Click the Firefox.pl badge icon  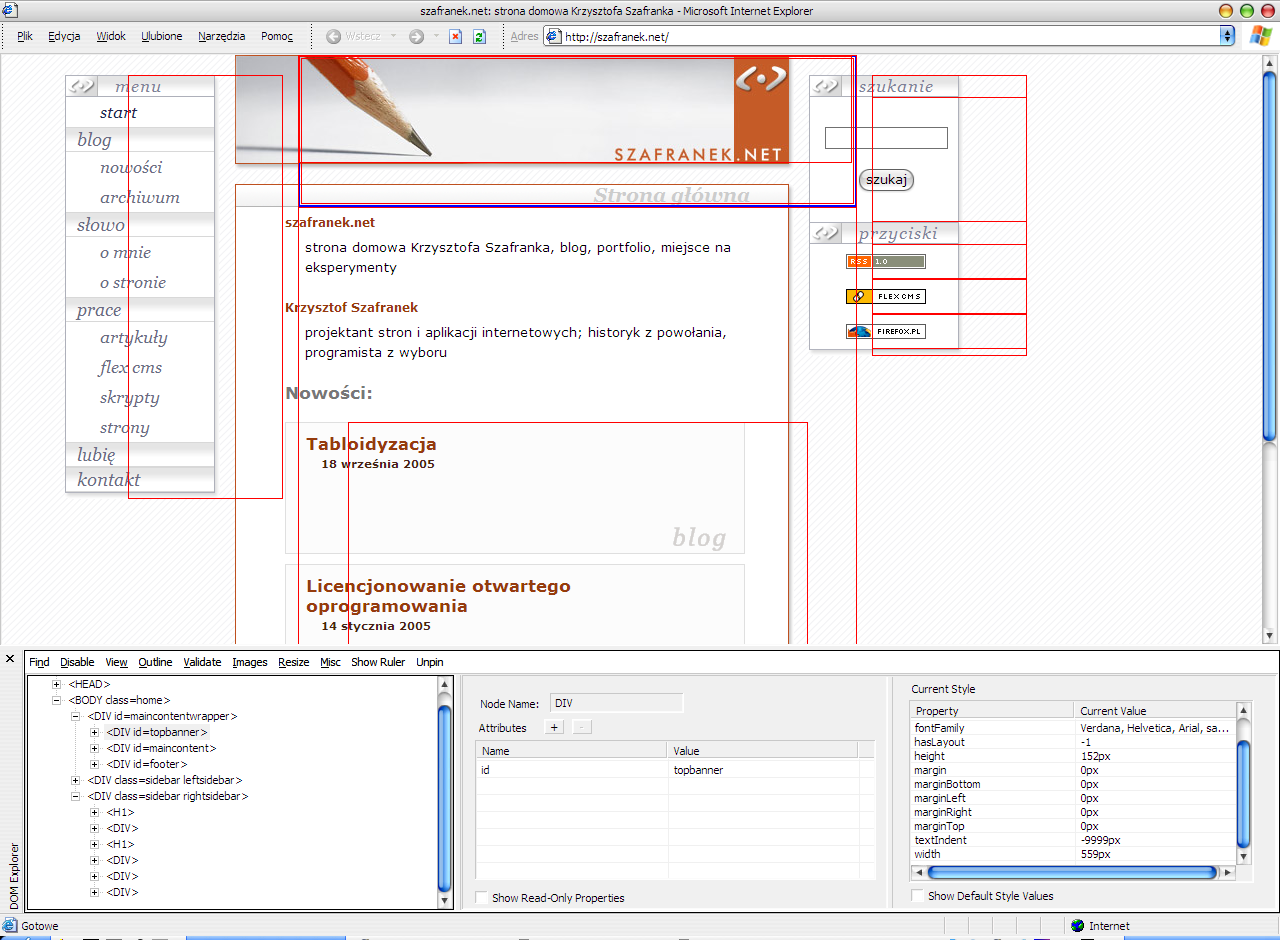[885, 331]
